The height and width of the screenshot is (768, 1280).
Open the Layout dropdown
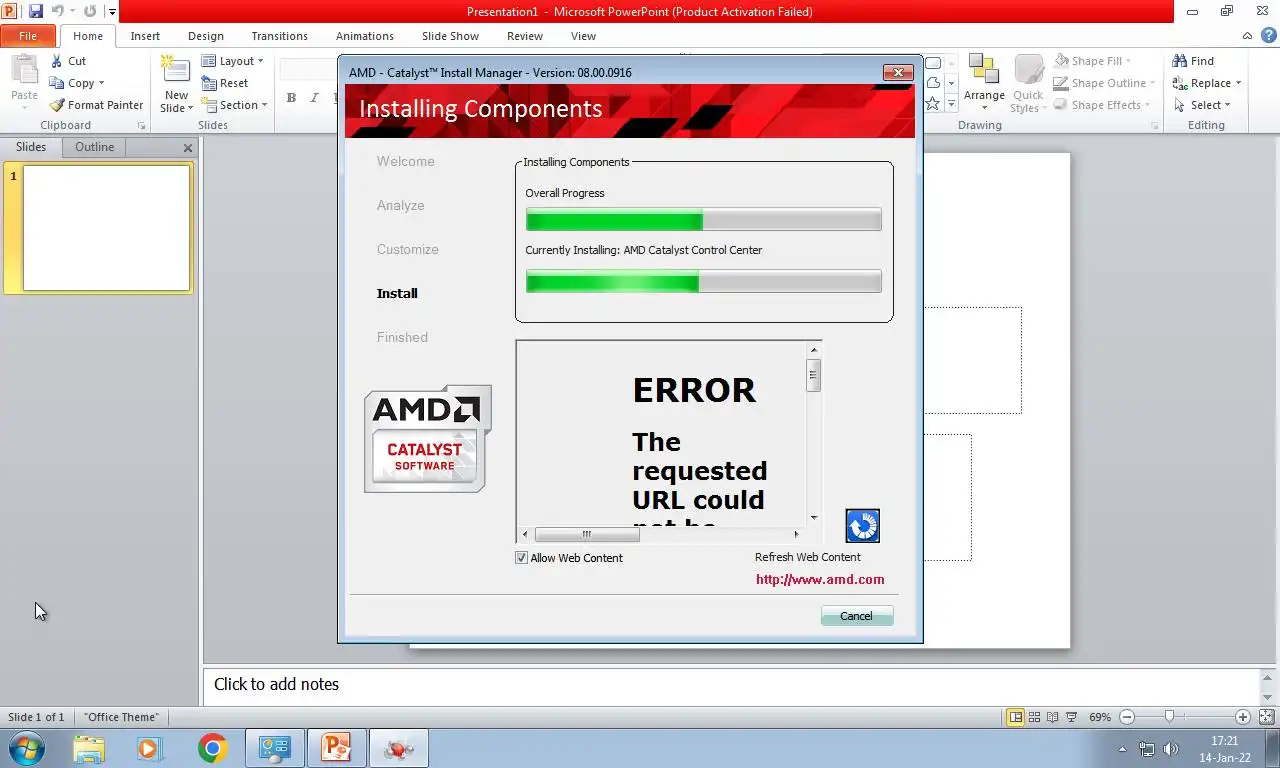tap(232, 61)
